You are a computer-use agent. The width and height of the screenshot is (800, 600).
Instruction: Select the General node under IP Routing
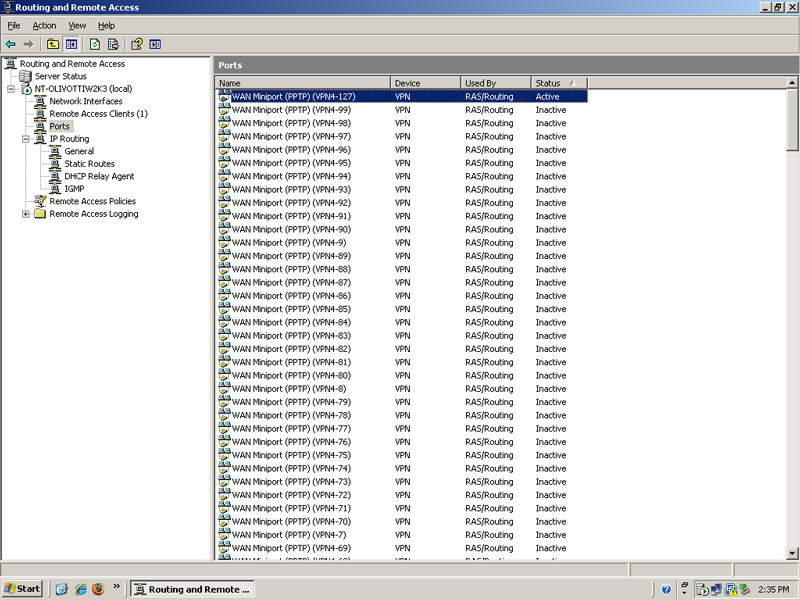pyautogui.click(x=79, y=151)
